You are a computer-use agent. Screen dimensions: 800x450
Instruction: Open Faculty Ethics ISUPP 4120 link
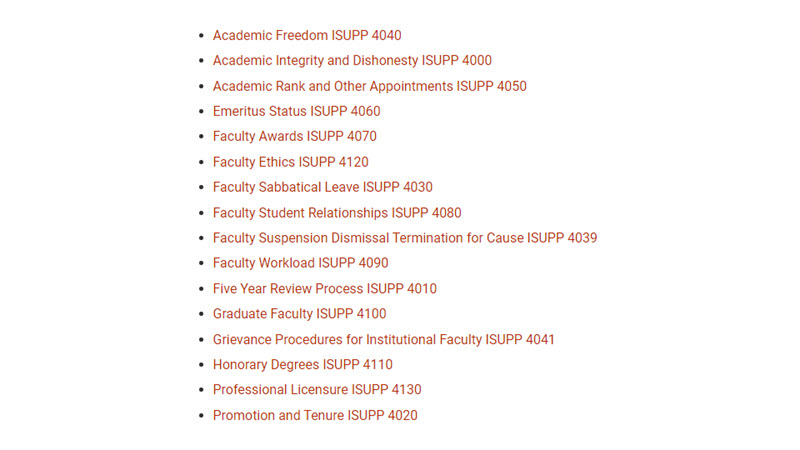pyautogui.click(x=290, y=162)
